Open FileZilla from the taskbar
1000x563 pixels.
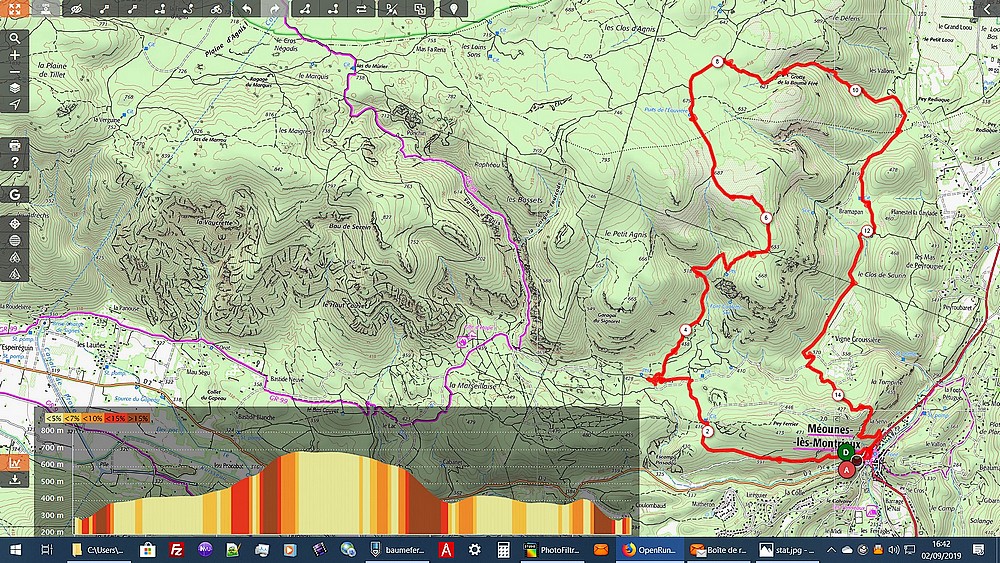[177, 550]
